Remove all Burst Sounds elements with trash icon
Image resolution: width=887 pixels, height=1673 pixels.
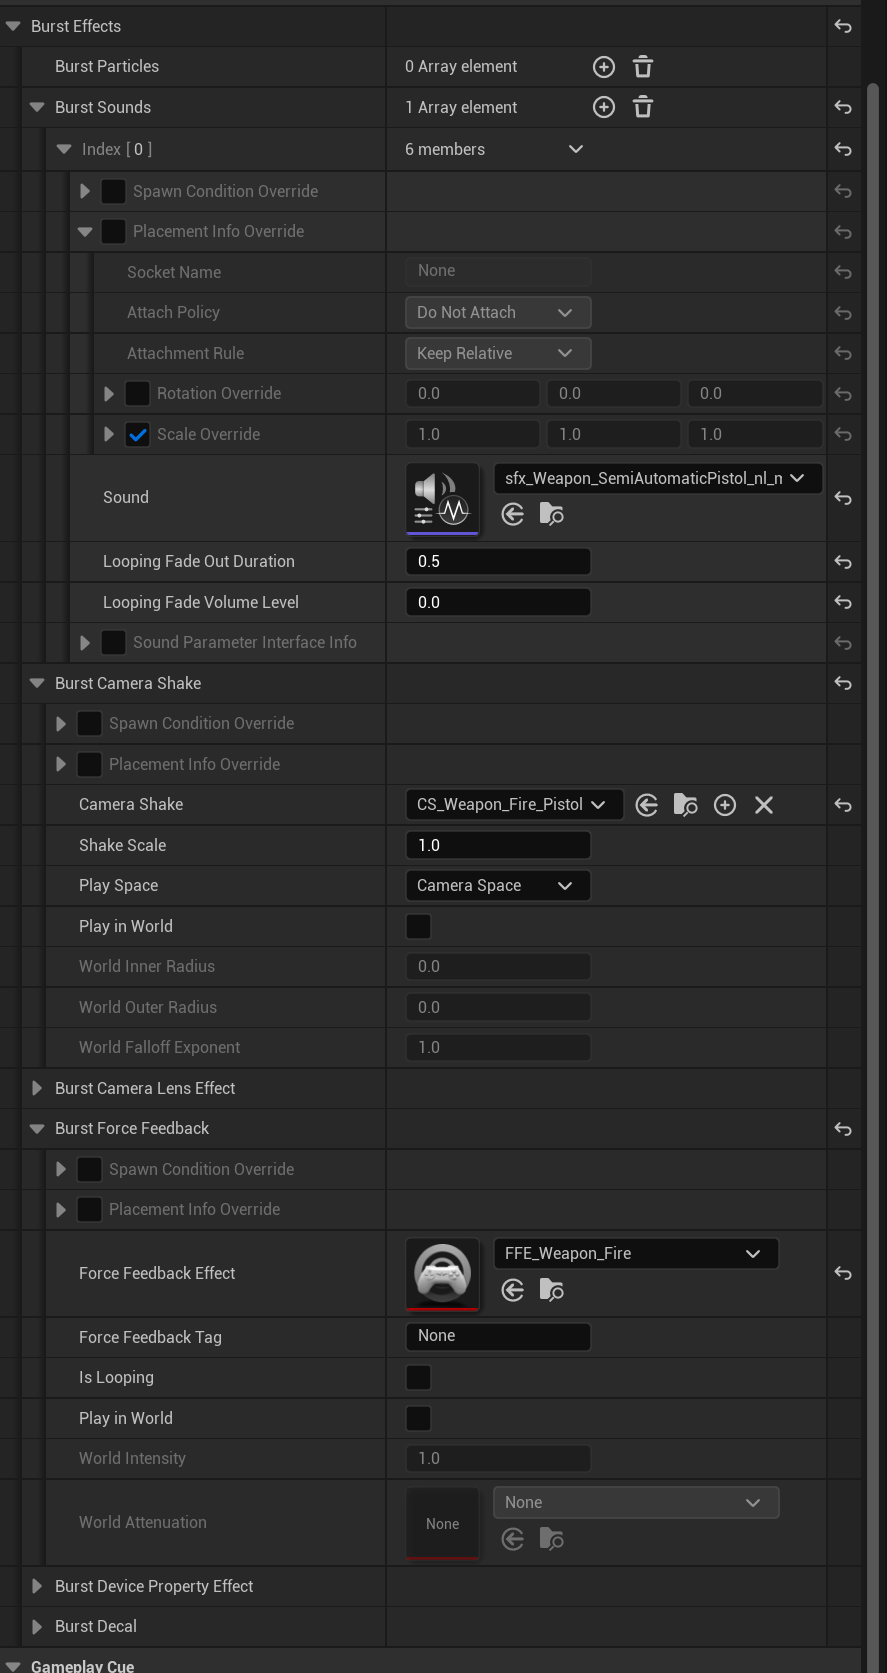point(643,107)
